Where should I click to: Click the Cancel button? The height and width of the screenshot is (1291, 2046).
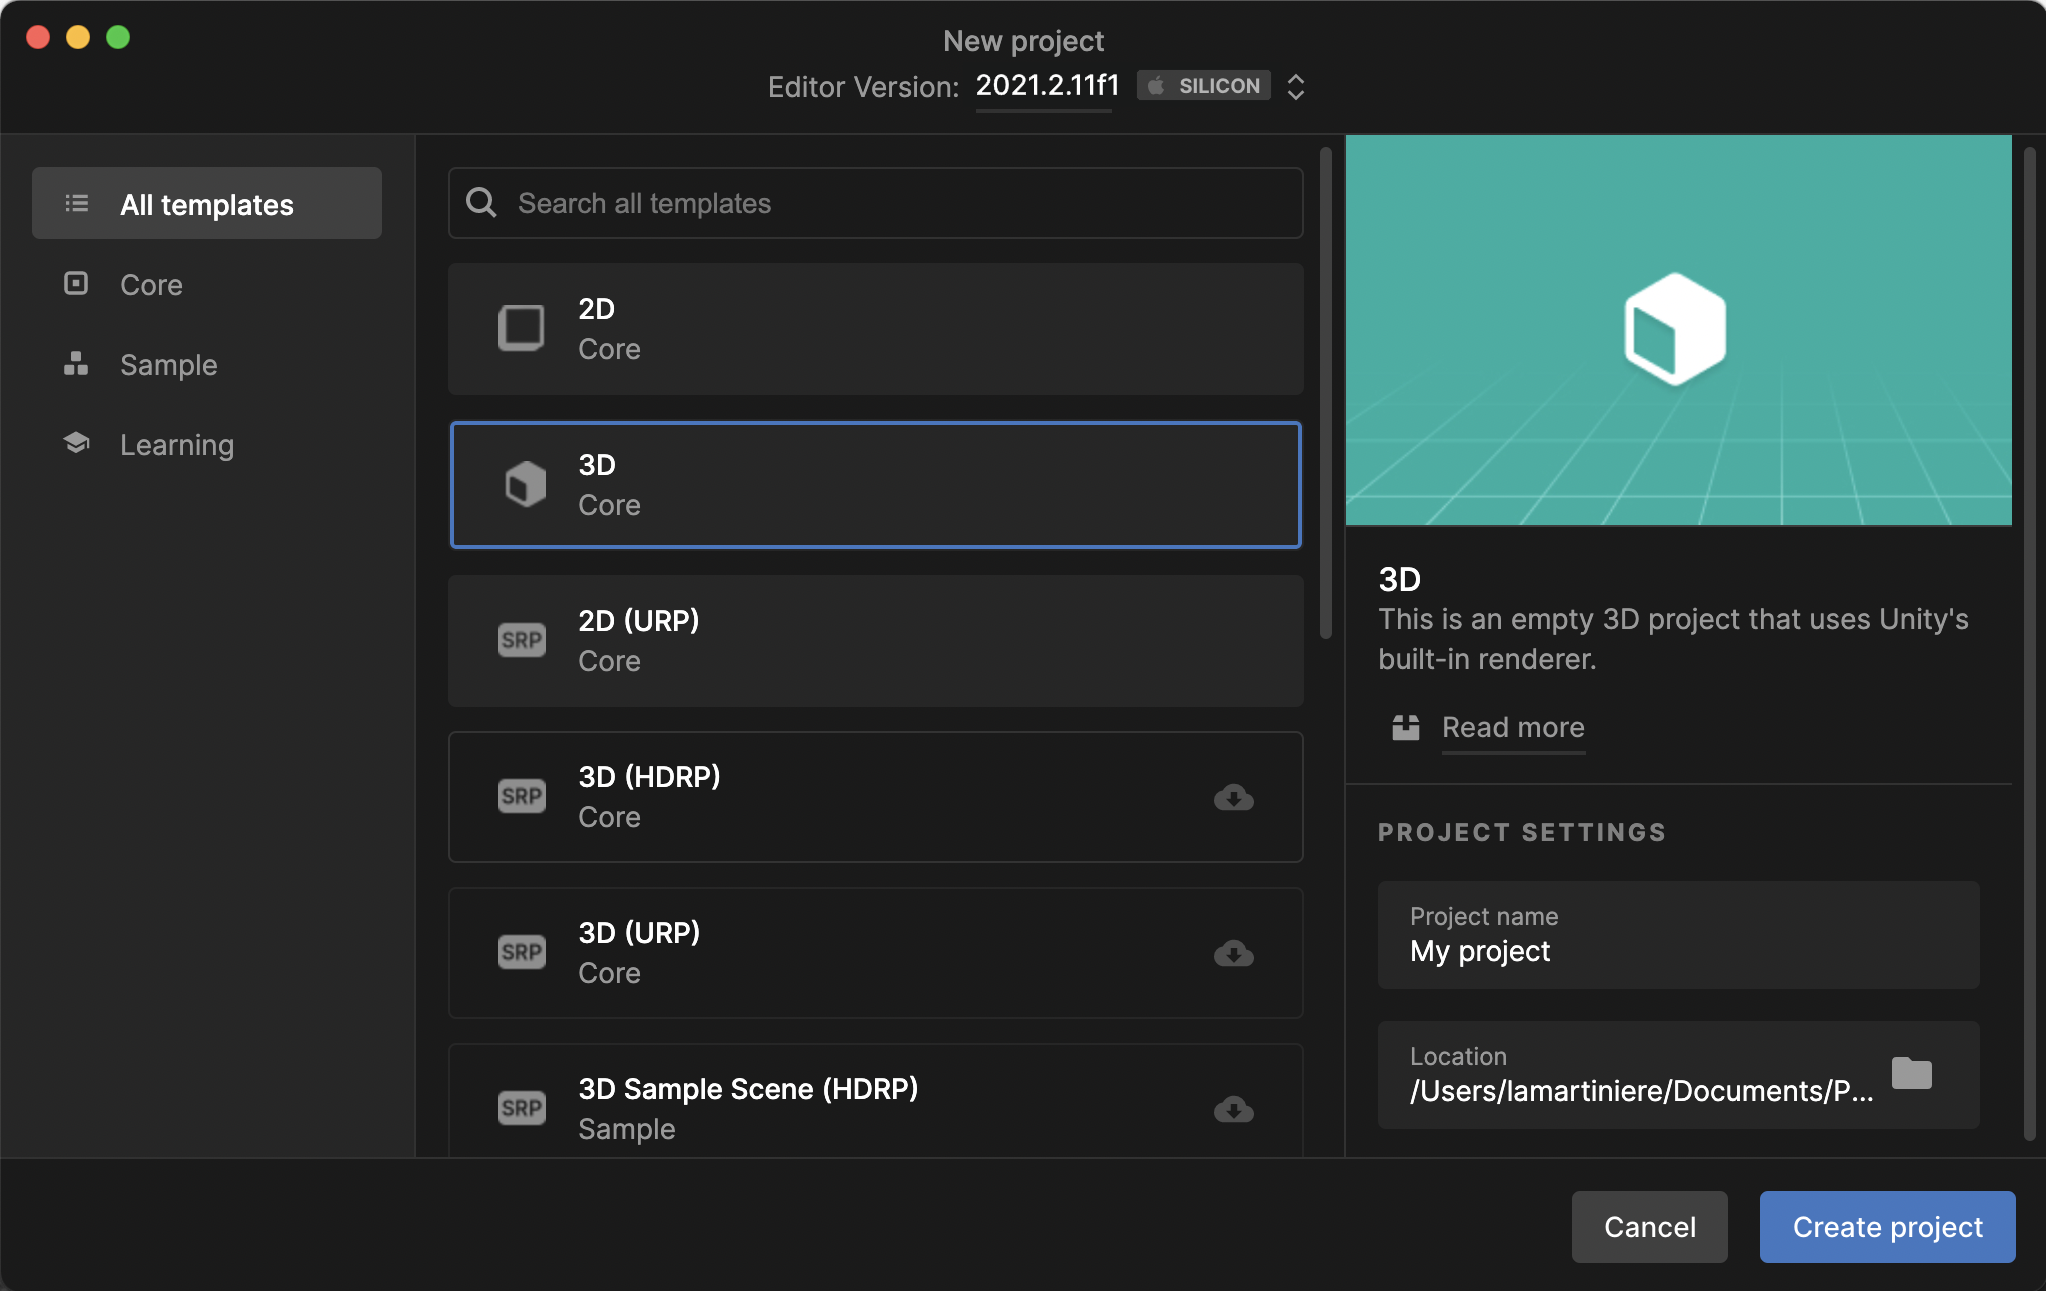[1649, 1227]
